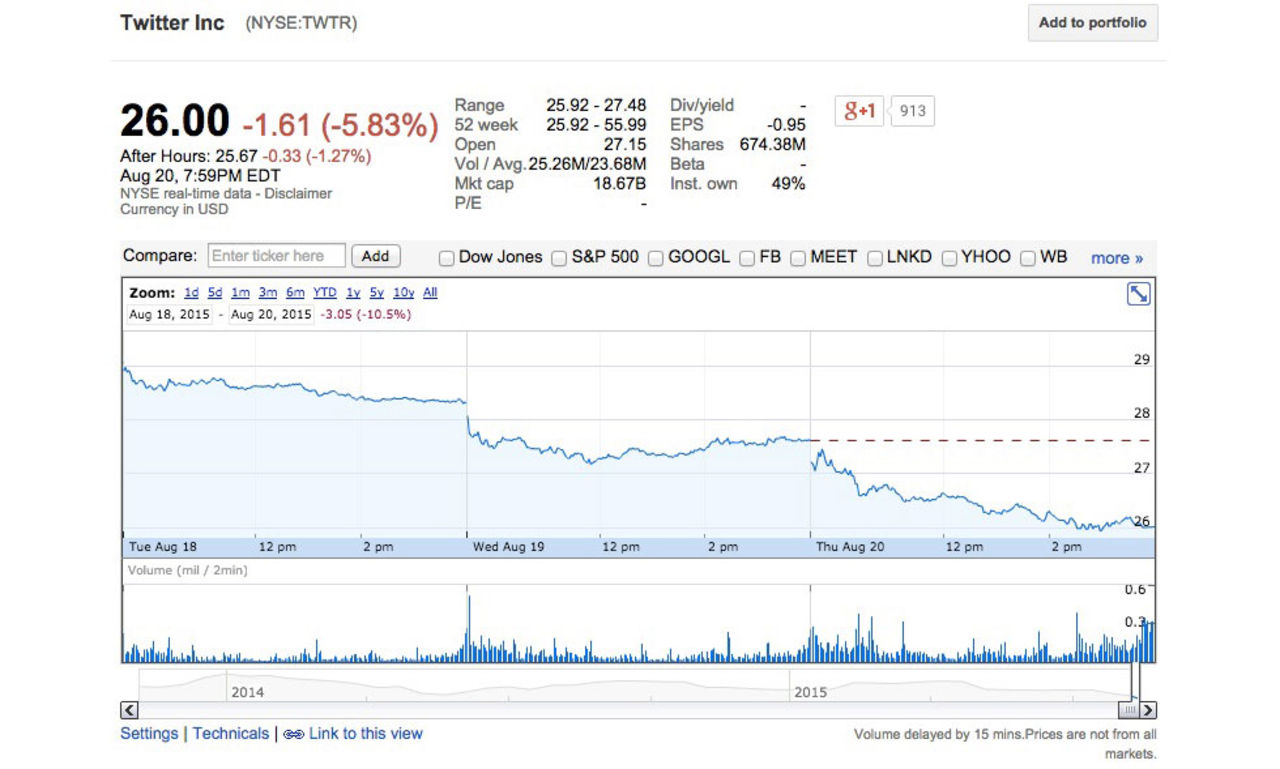This screenshot has width=1280, height=769.
Task: Expand more comparison tickers
Action: tap(1116, 258)
